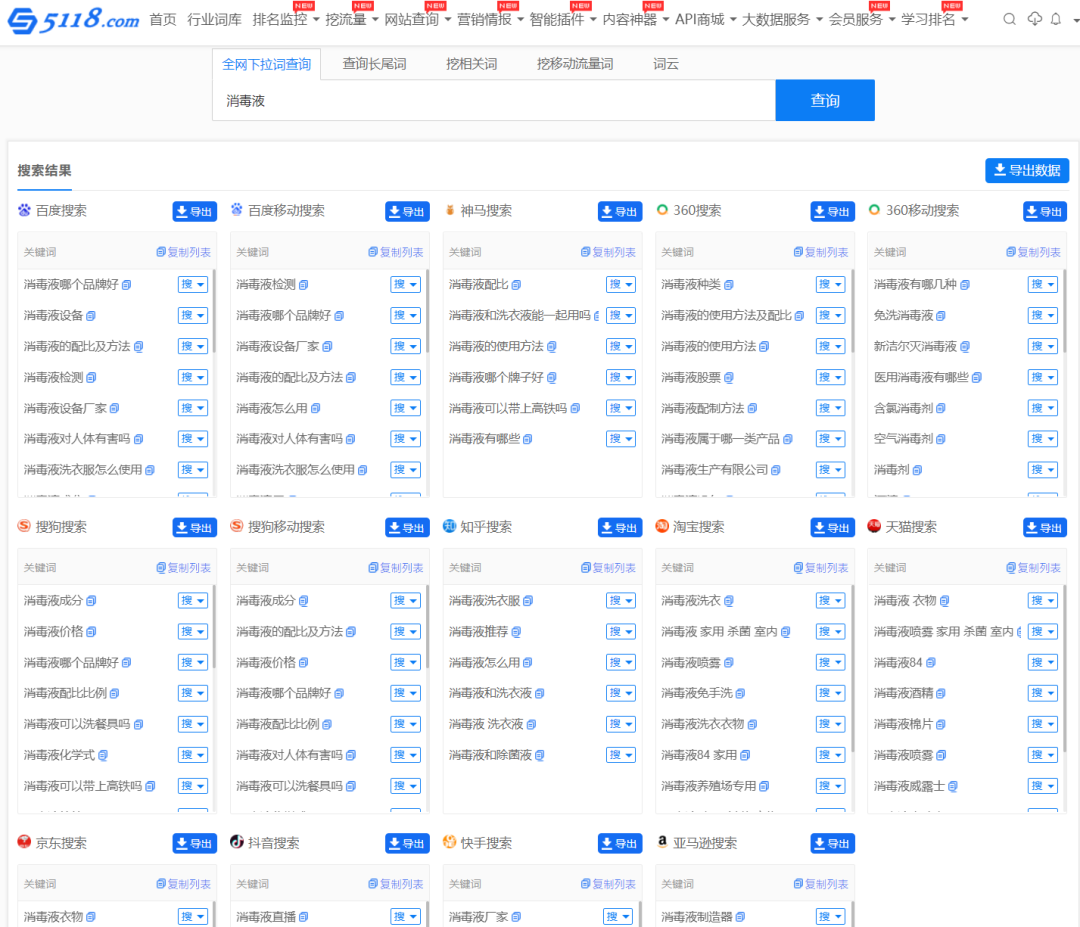Viewport: 1080px width, 927px height.
Task: Export the 淘宝搜索 results
Action: [832, 527]
